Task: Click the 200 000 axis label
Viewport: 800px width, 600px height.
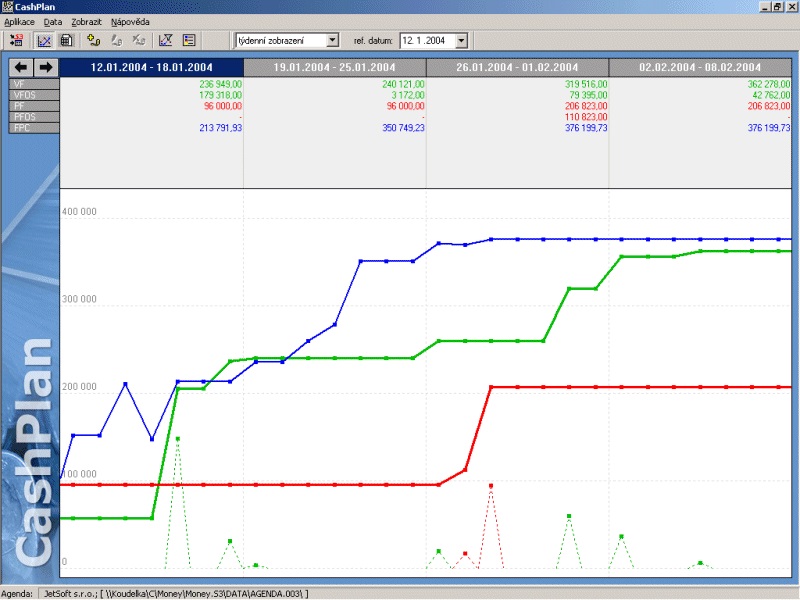Action: [x=79, y=387]
